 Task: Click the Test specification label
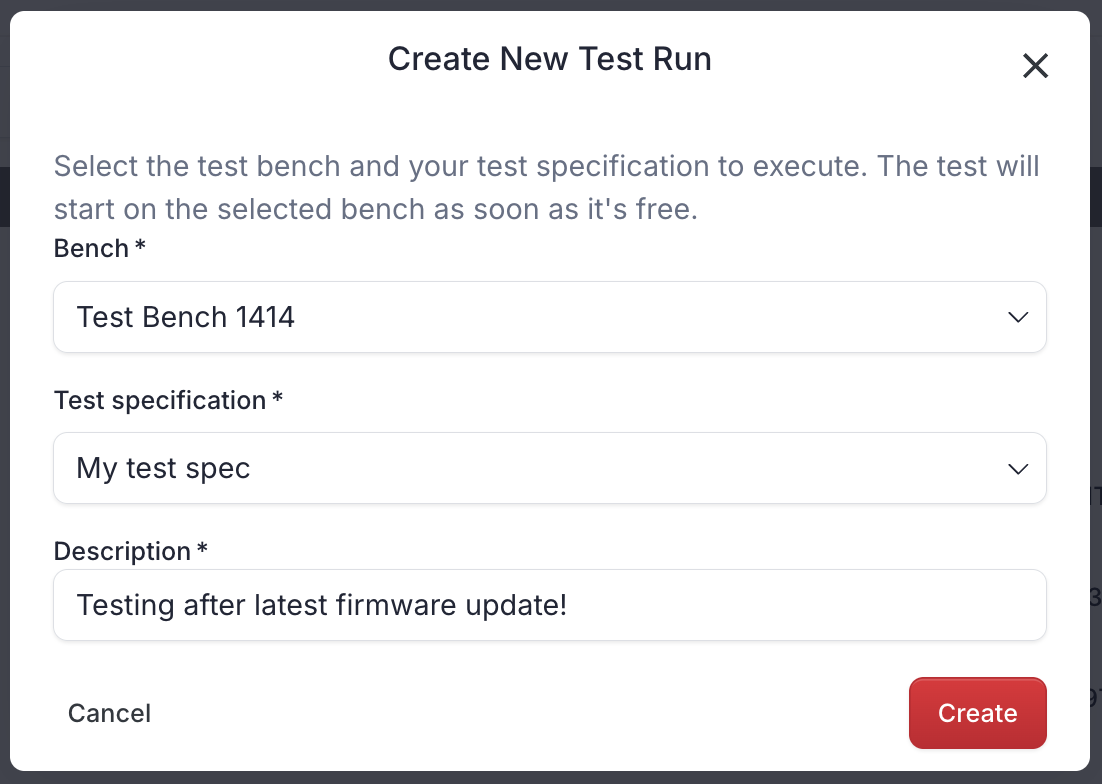(160, 400)
